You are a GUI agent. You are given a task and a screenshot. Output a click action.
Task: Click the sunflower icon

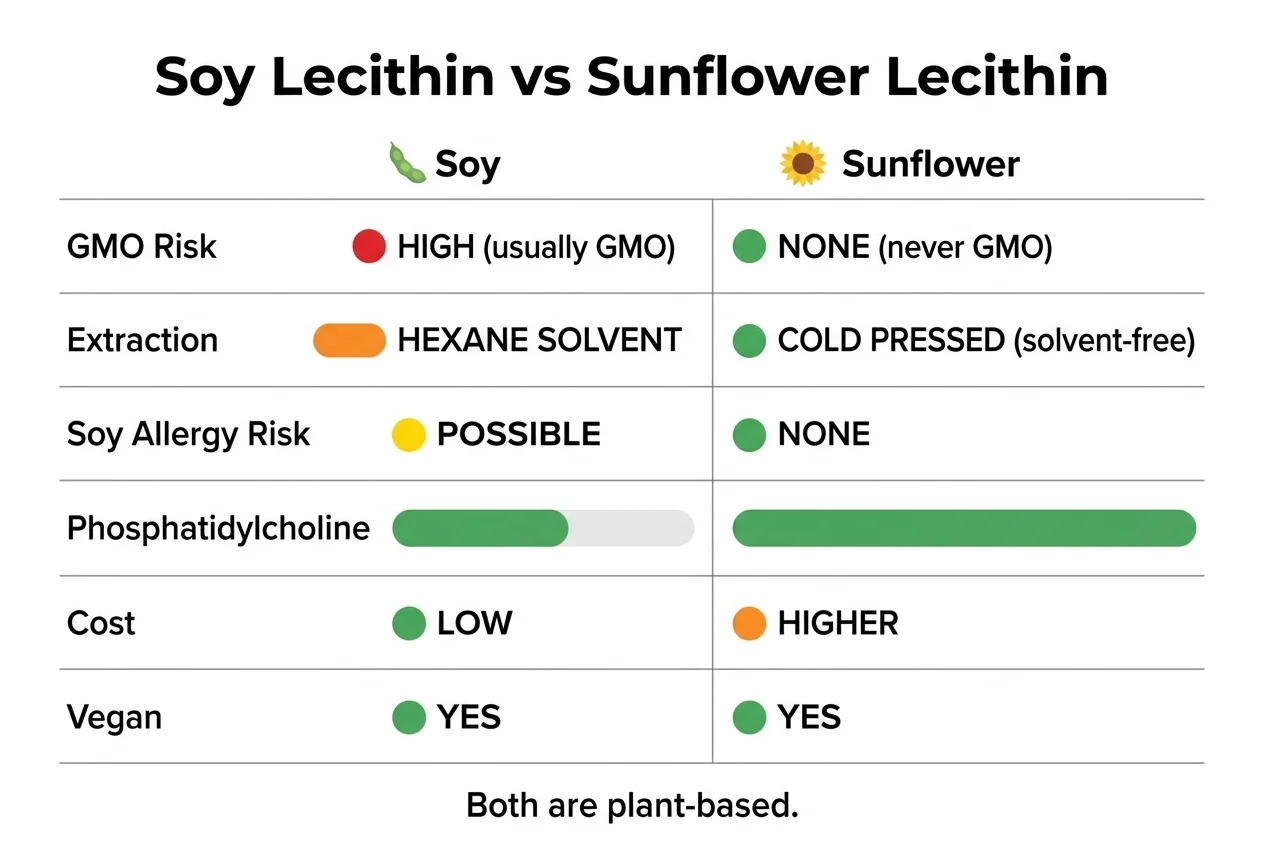tap(803, 164)
